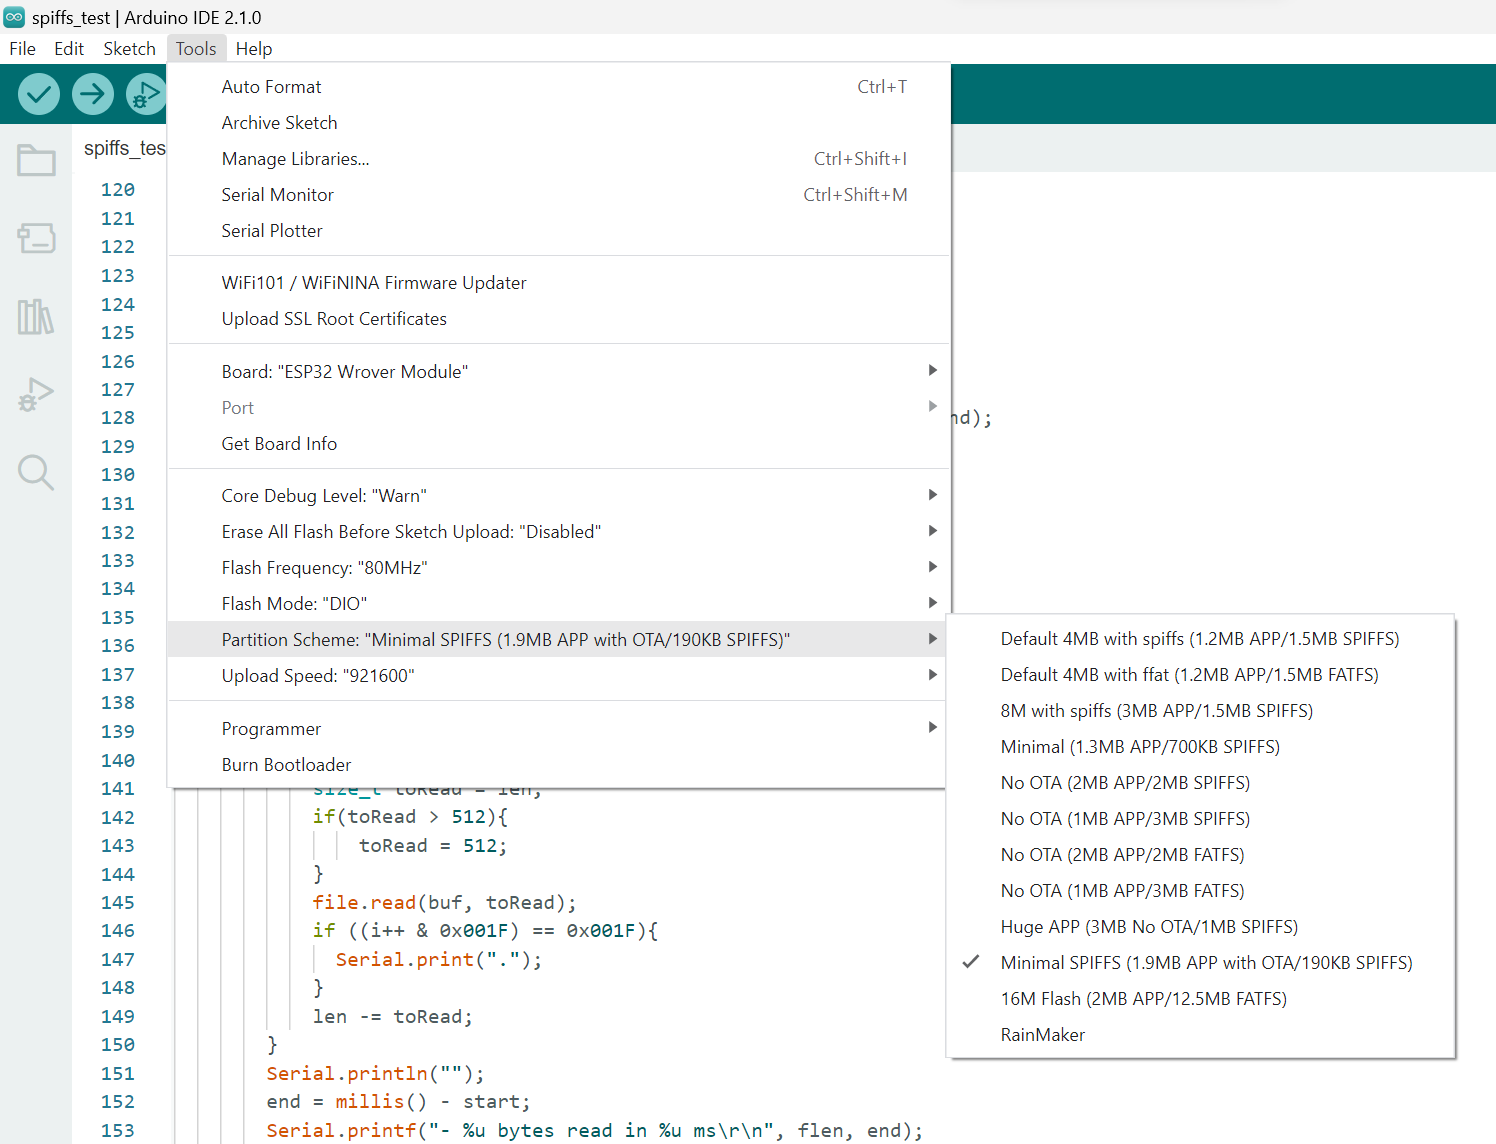Image resolution: width=1496 pixels, height=1144 pixels.
Task: Expand Core Debug Level: "Warn" submenu
Action: pyautogui.click(x=558, y=496)
